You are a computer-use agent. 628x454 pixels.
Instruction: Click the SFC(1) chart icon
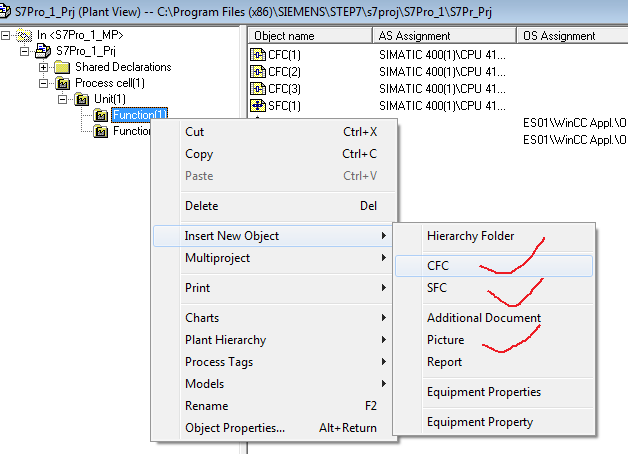point(258,105)
